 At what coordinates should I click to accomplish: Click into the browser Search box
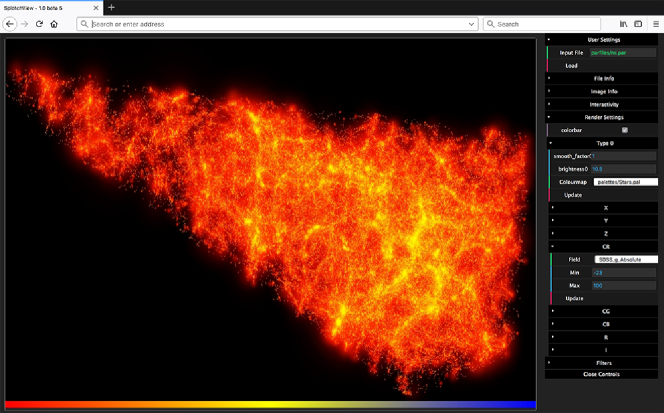click(x=542, y=24)
